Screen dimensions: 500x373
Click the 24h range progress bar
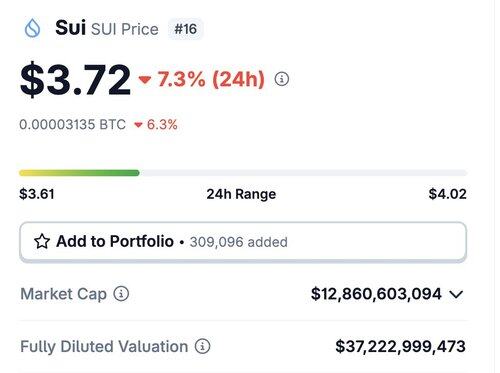click(243, 173)
